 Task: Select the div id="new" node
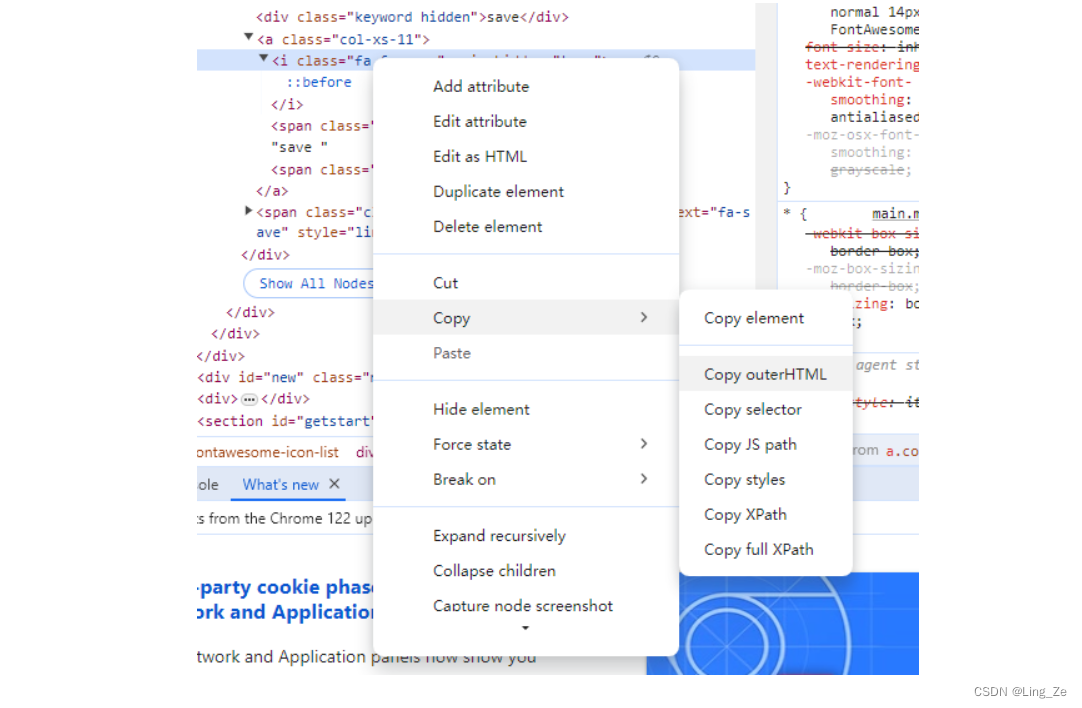284,377
